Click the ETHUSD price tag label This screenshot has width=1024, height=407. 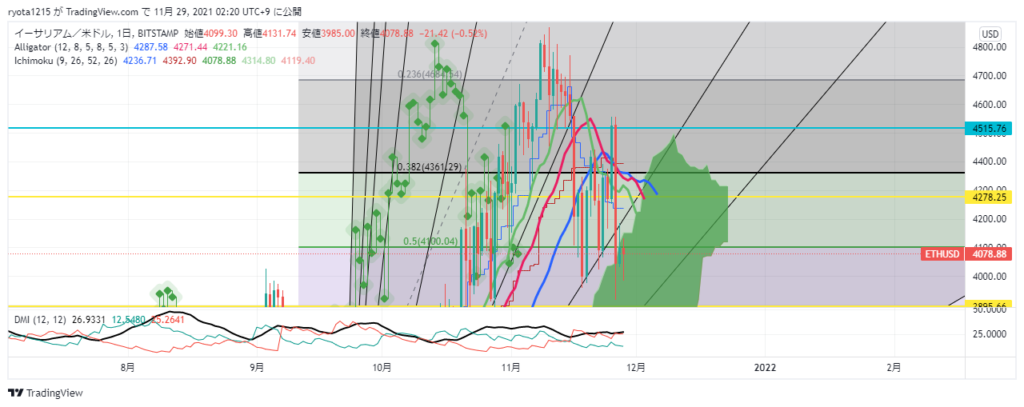[x=941, y=255]
